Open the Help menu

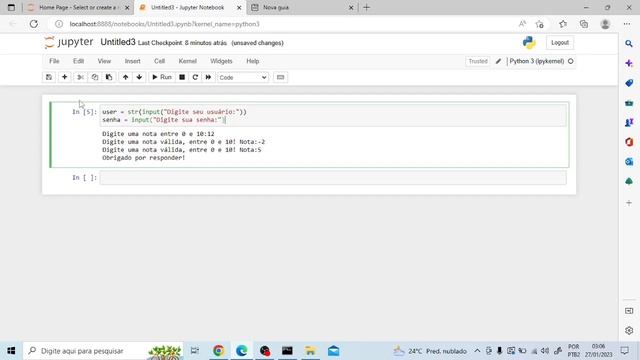click(253, 61)
